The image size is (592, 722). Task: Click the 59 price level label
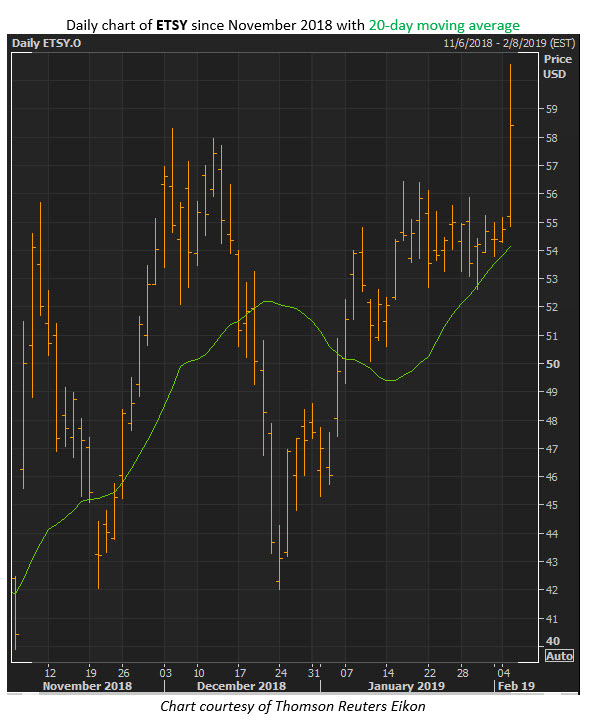point(551,109)
